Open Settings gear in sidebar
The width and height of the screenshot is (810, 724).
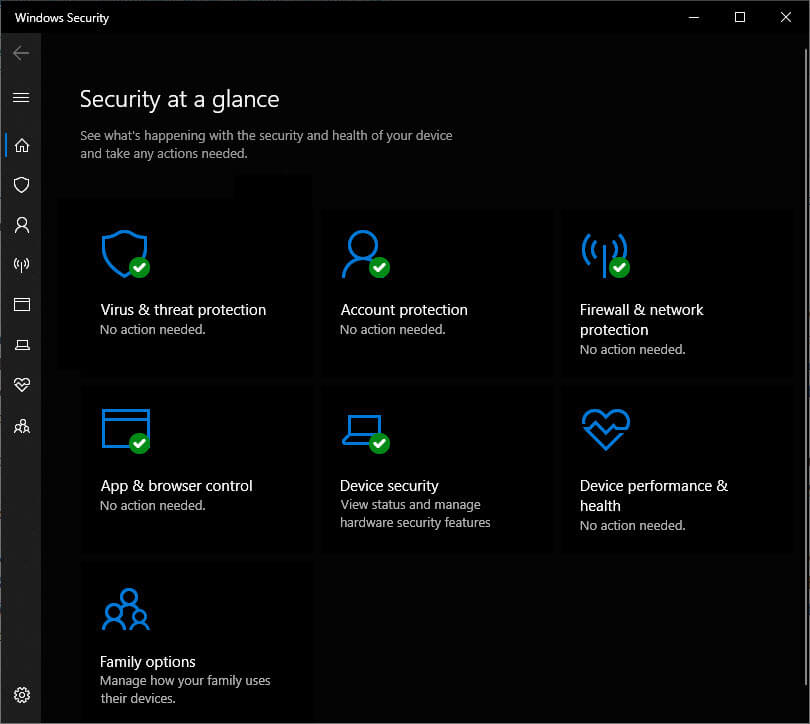click(21, 695)
